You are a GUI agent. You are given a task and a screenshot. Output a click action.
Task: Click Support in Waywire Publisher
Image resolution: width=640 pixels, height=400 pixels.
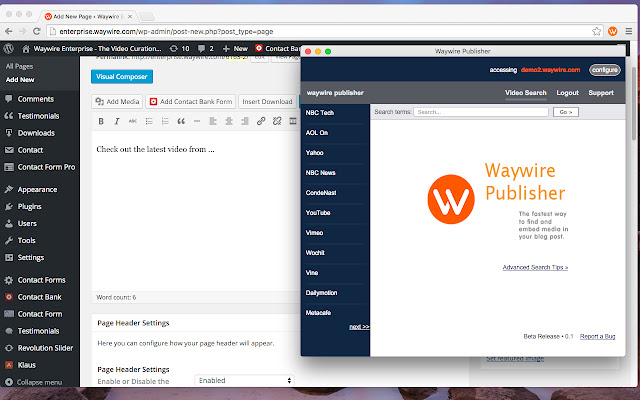[601, 93]
